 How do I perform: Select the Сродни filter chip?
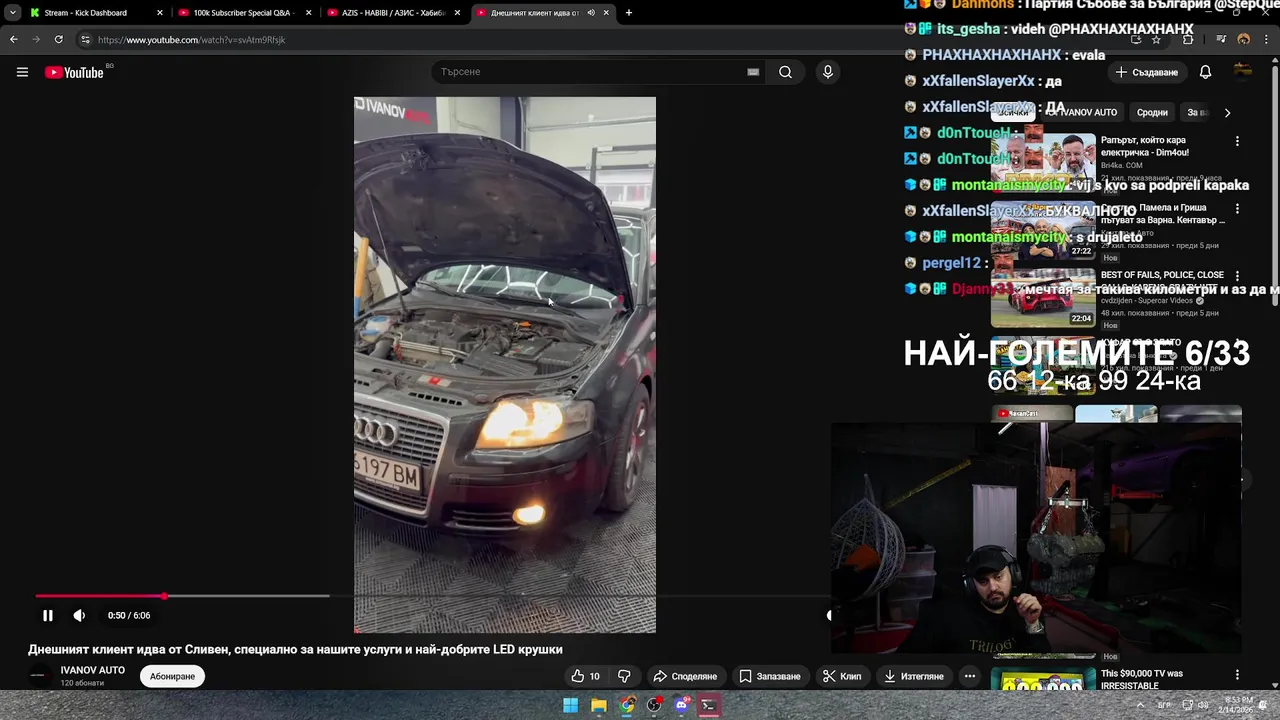[x=1152, y=113]
